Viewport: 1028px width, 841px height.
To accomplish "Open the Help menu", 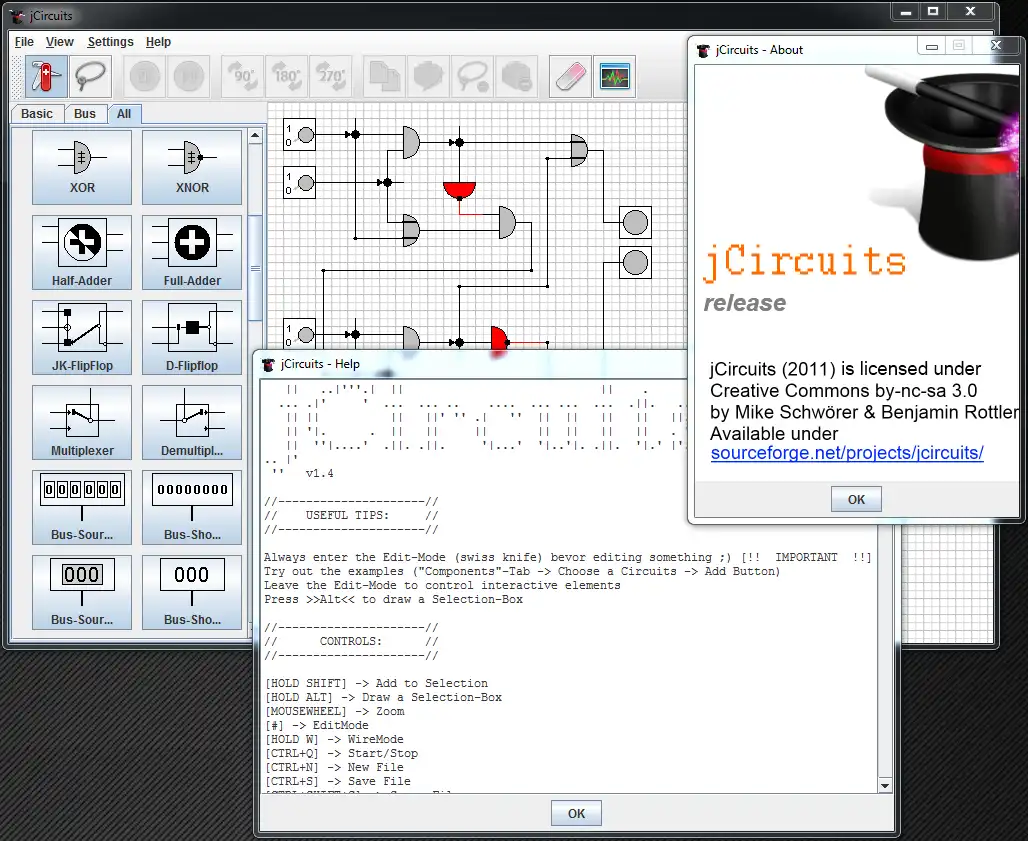I will (158, 42).
